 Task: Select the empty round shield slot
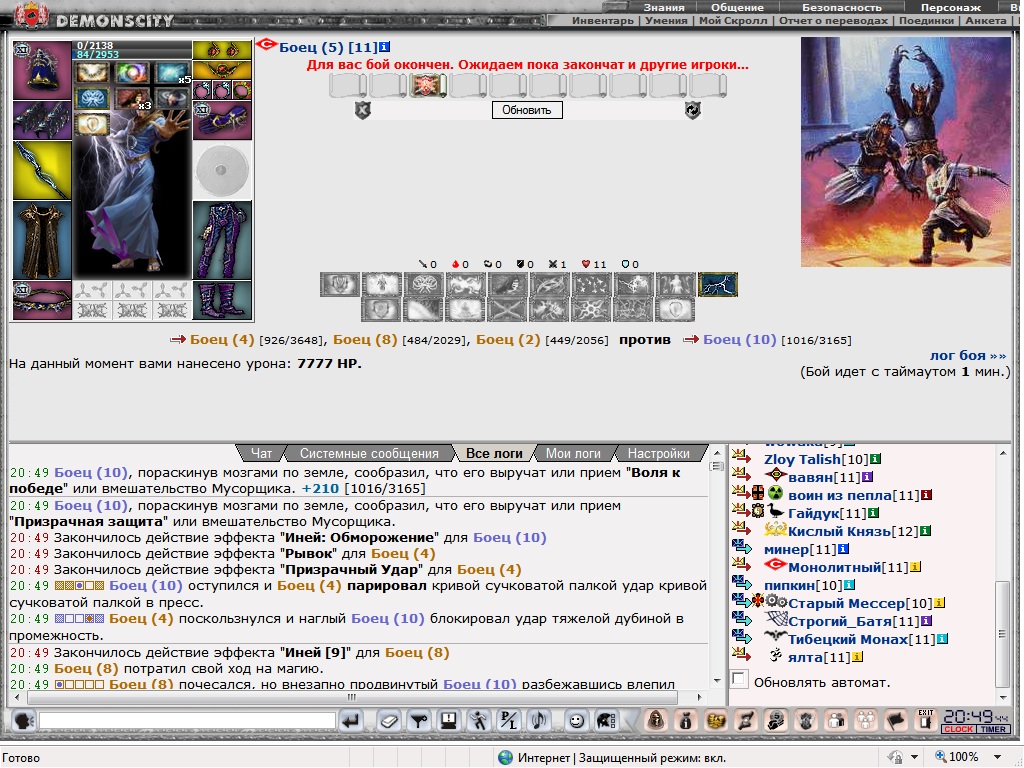coord(222,170)
